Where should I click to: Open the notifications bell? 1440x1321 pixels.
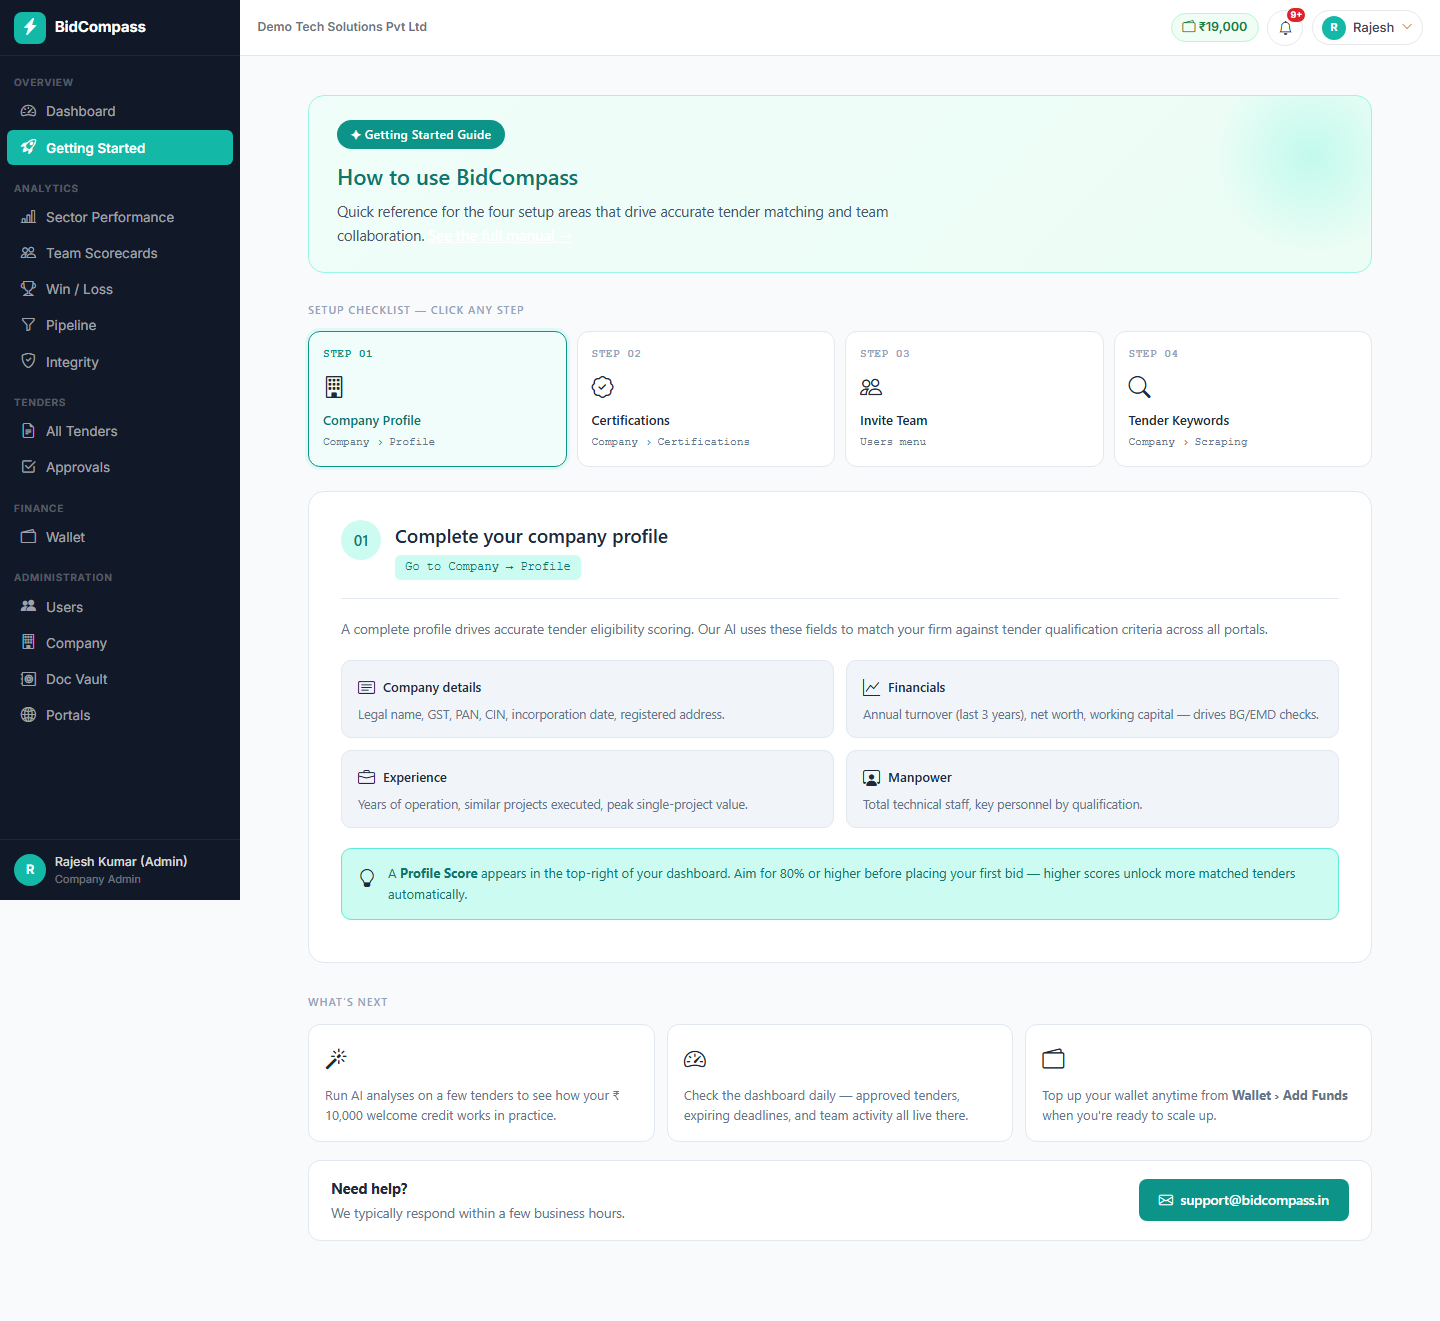coord(1285,27)
